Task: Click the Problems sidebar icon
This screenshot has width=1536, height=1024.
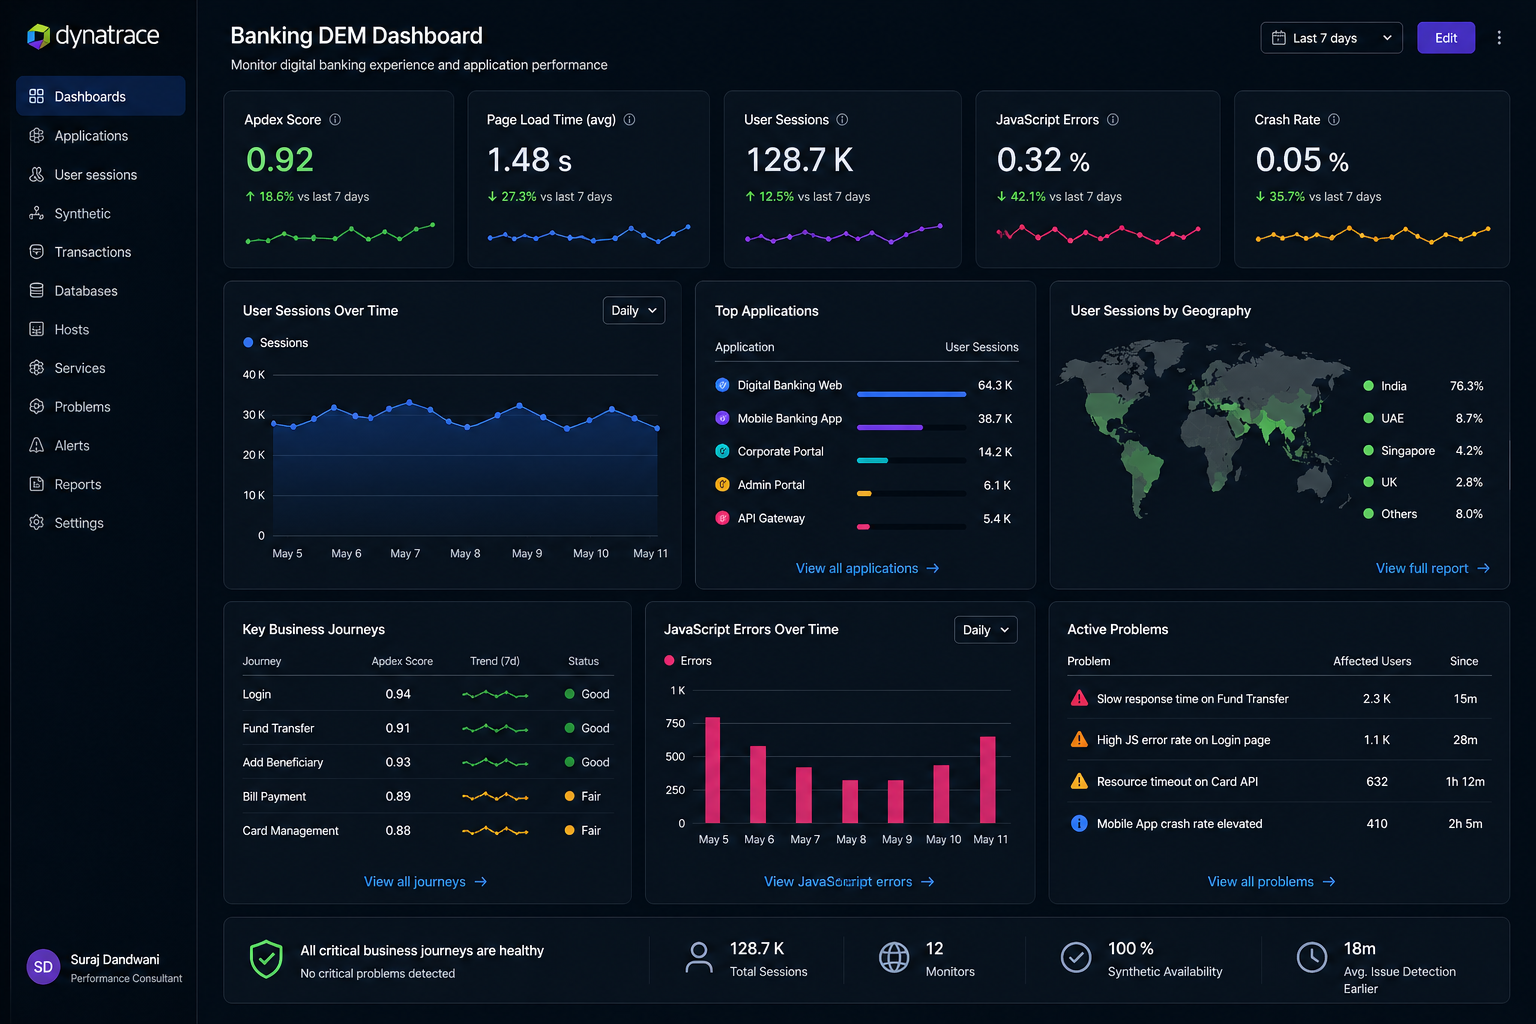Action: [x=37, y=406]
